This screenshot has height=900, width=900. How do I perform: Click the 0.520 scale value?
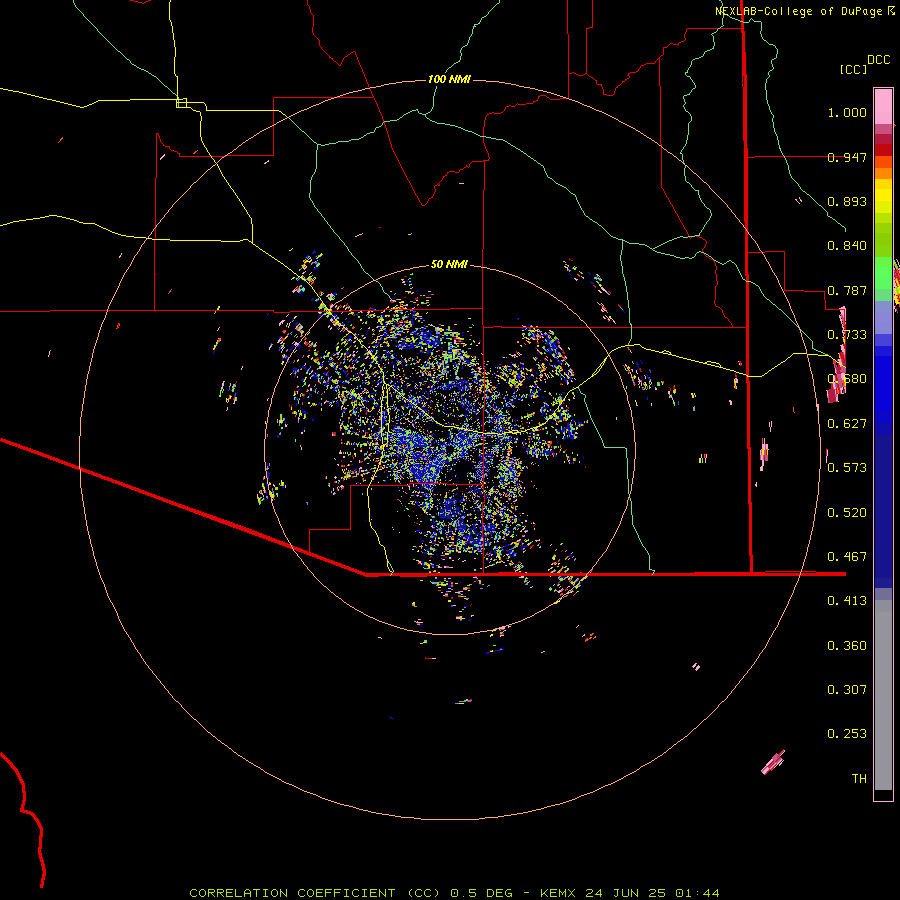(847, 513)
